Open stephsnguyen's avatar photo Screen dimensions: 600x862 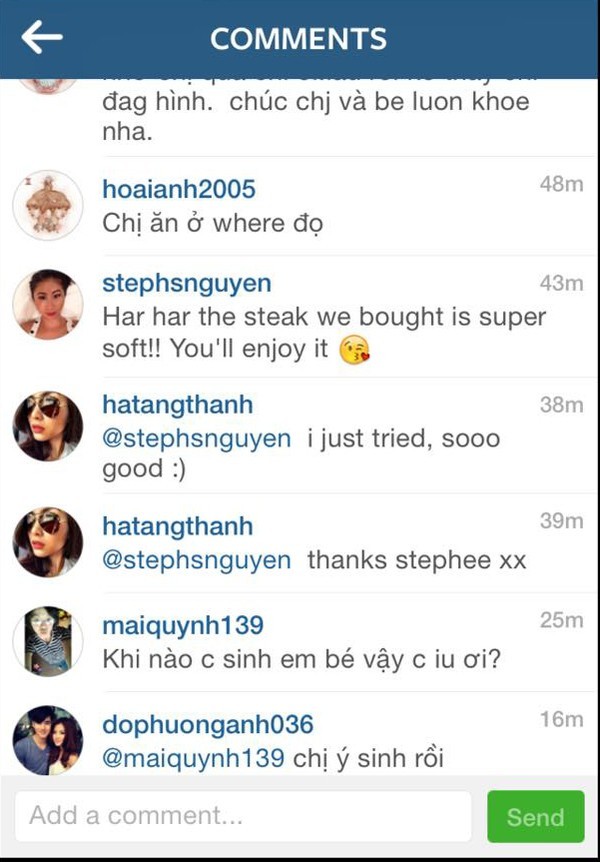[x=48, y=304]
